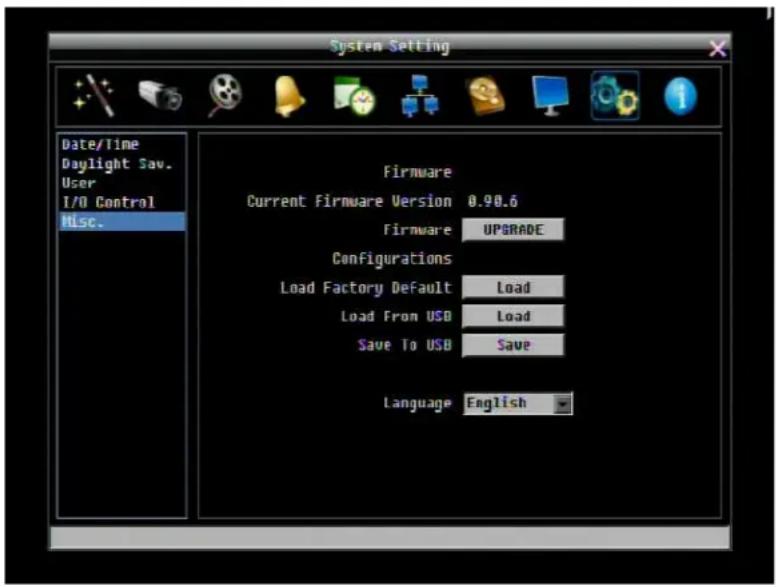Image resolution: width=776 pixels, height=587 pixels.
Task: Click the Save To USB label
Action: tap(404, 345)
